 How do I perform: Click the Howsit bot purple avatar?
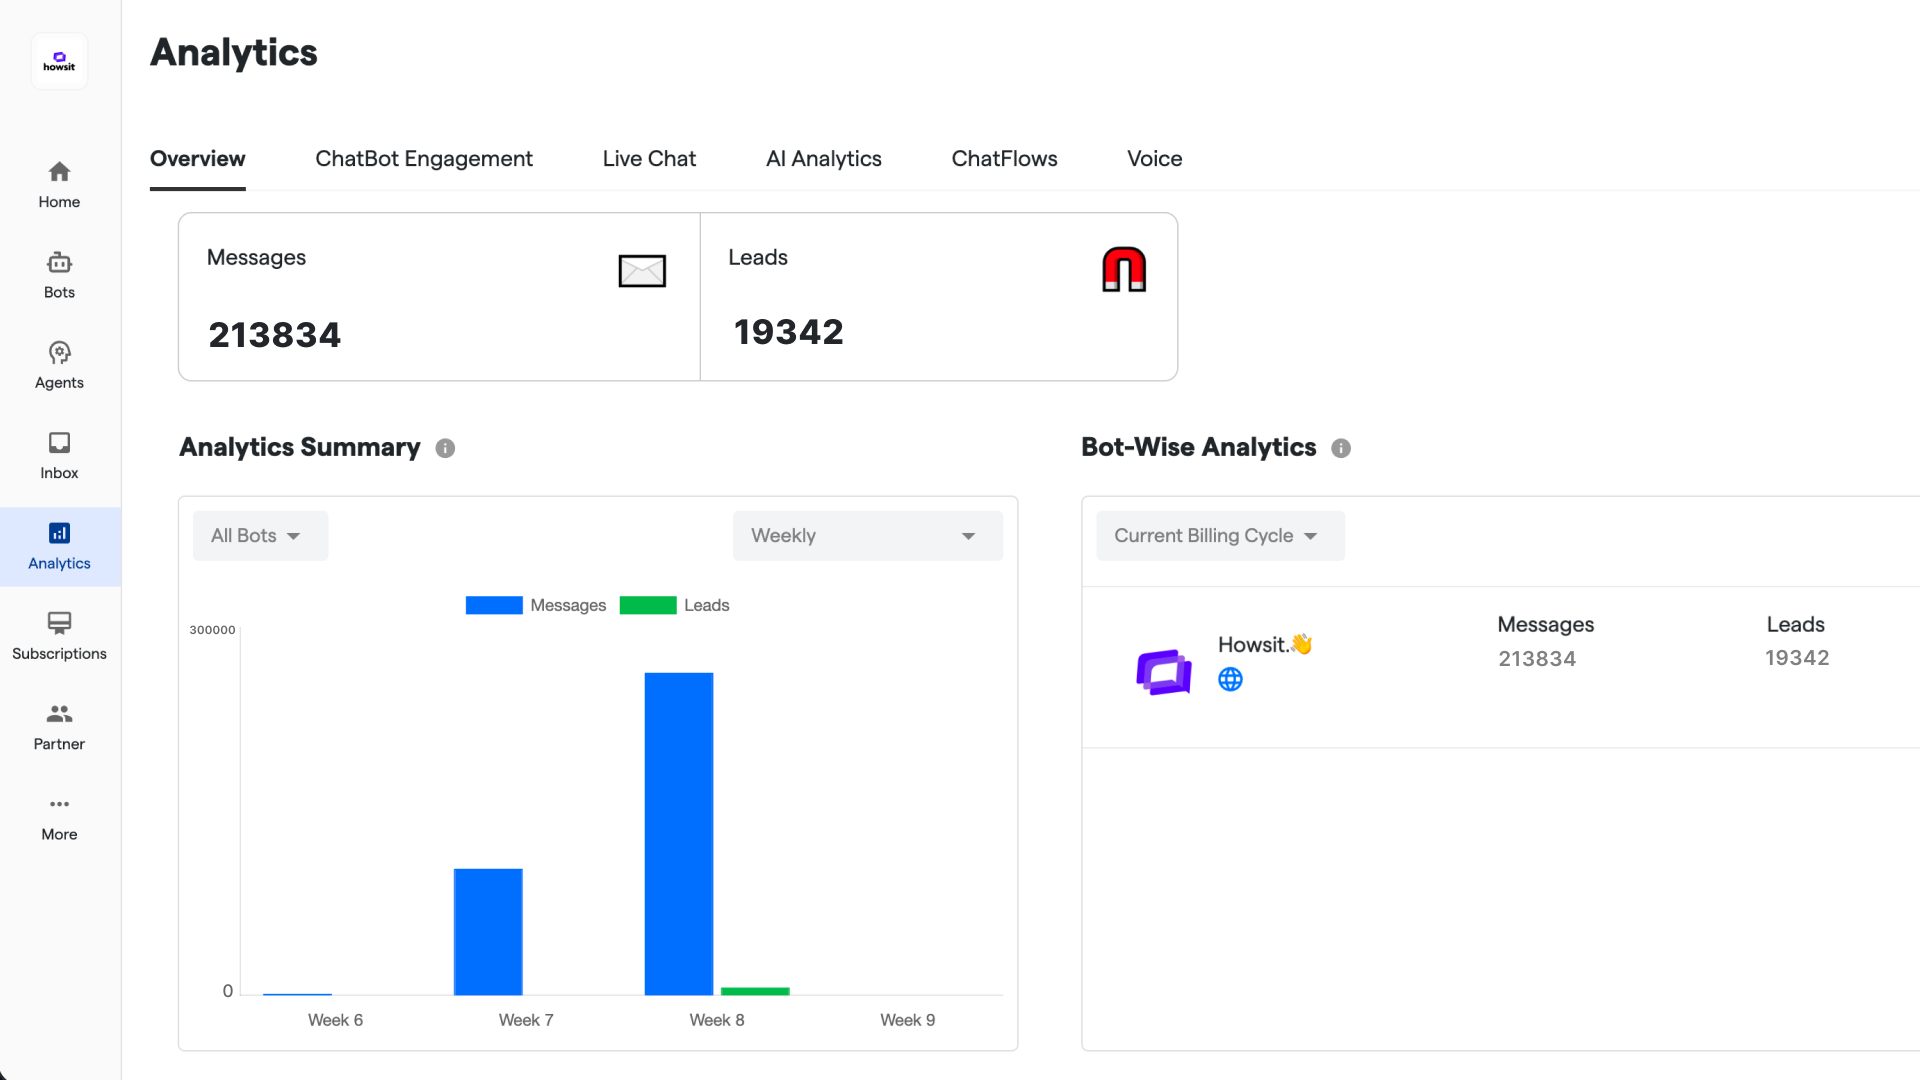click(1164, 672)
